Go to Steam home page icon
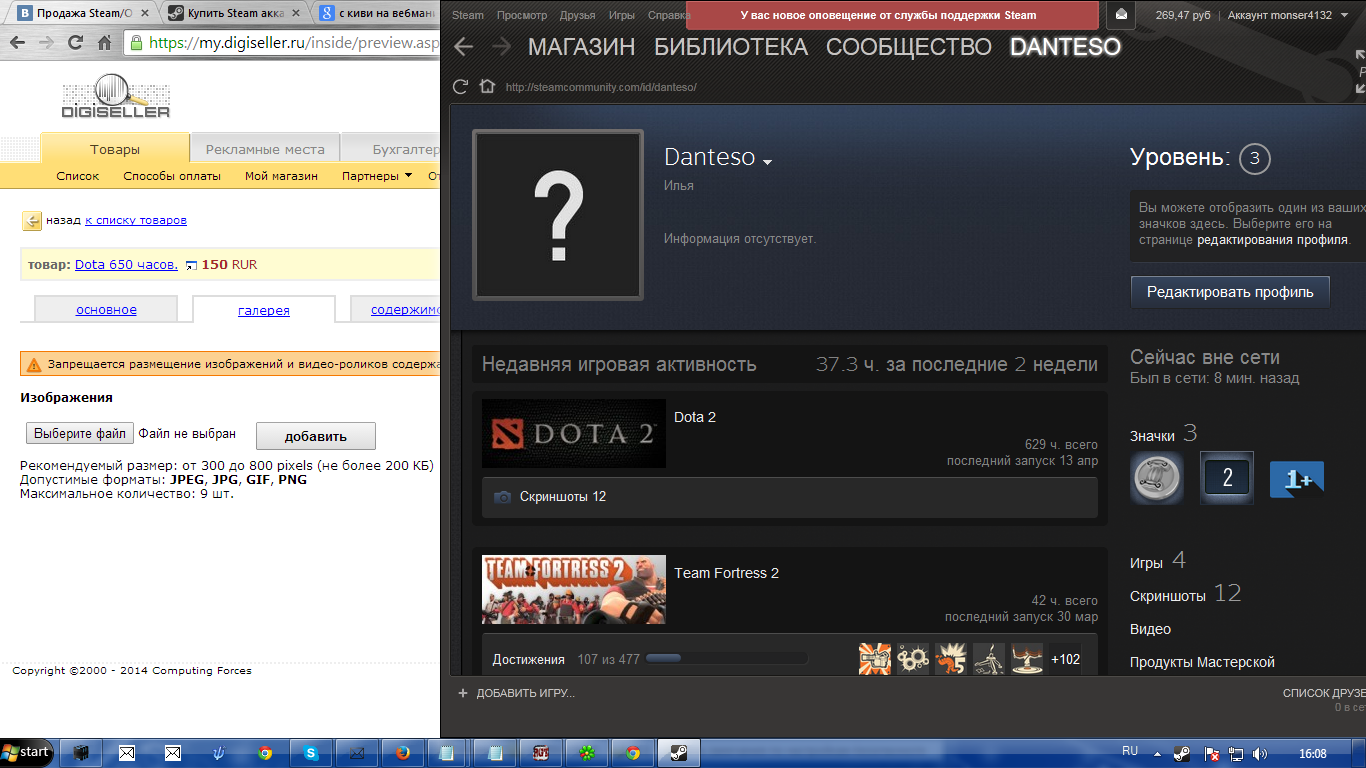 487,87
